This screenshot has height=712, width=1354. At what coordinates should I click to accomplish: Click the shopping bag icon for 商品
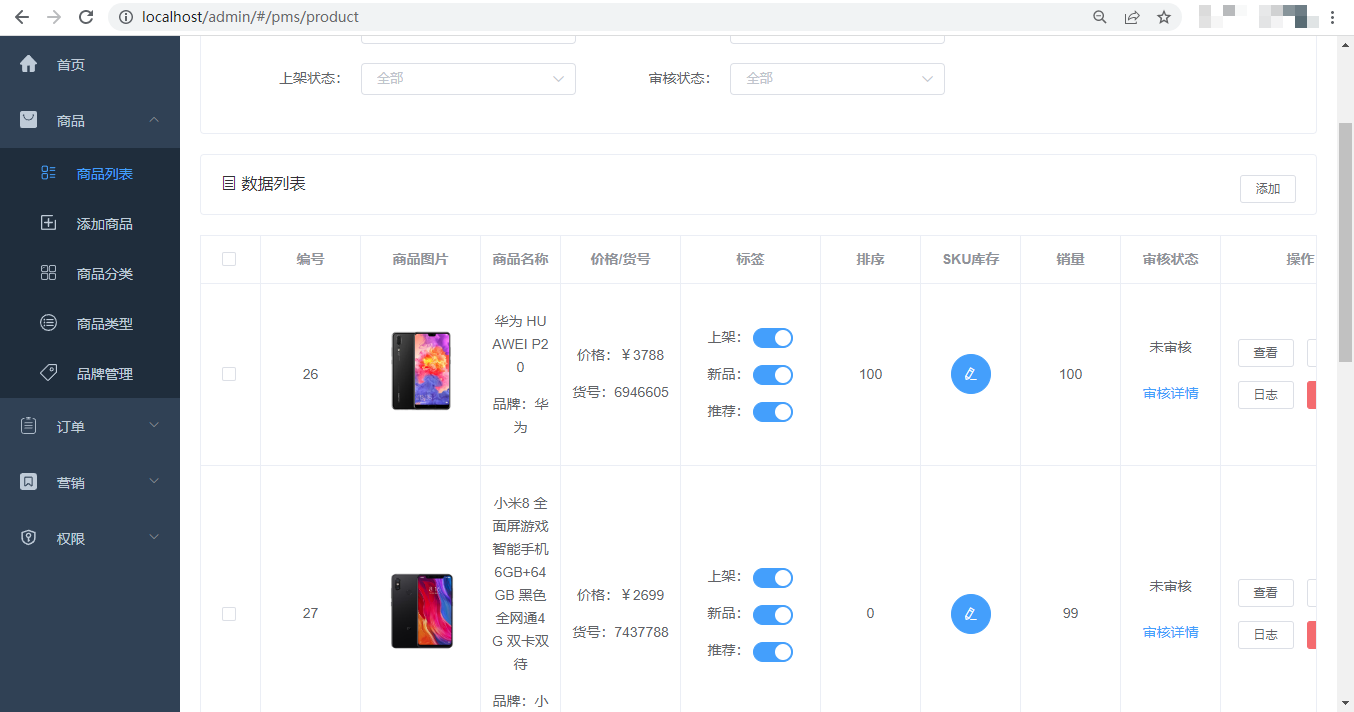pos(28,120)
